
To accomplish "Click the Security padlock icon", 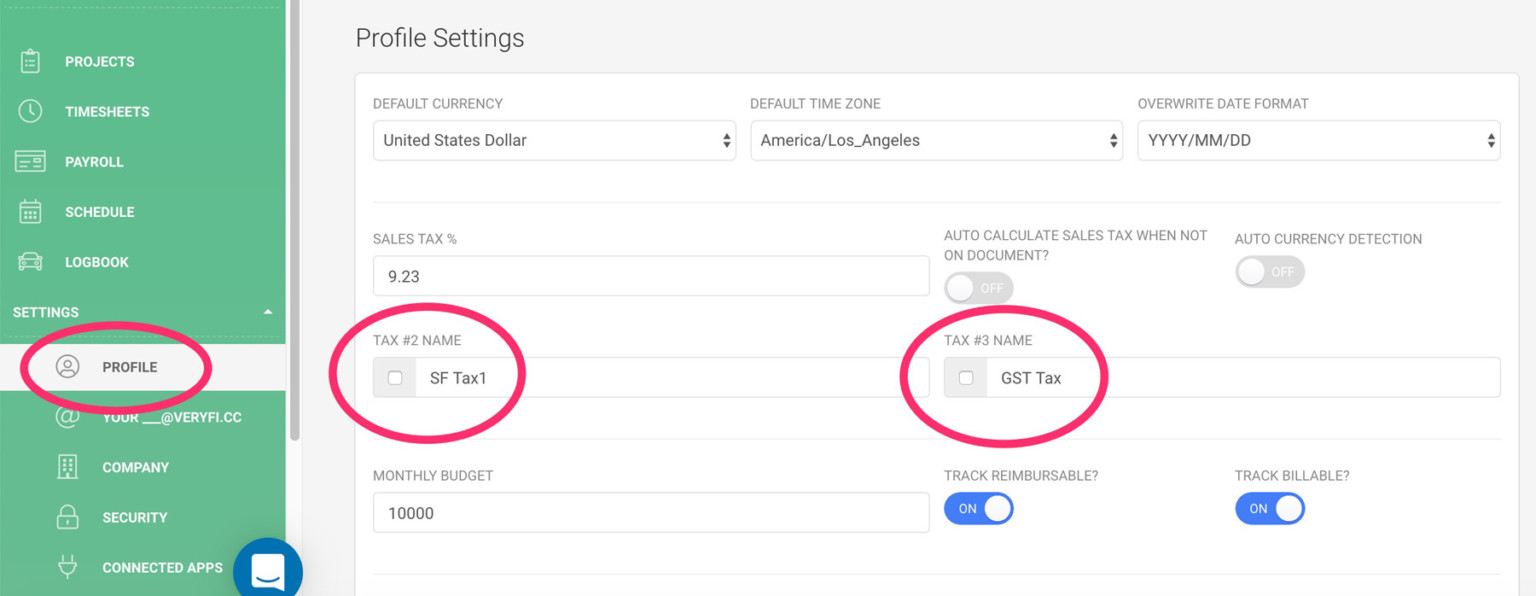I will tap(67, 517).
